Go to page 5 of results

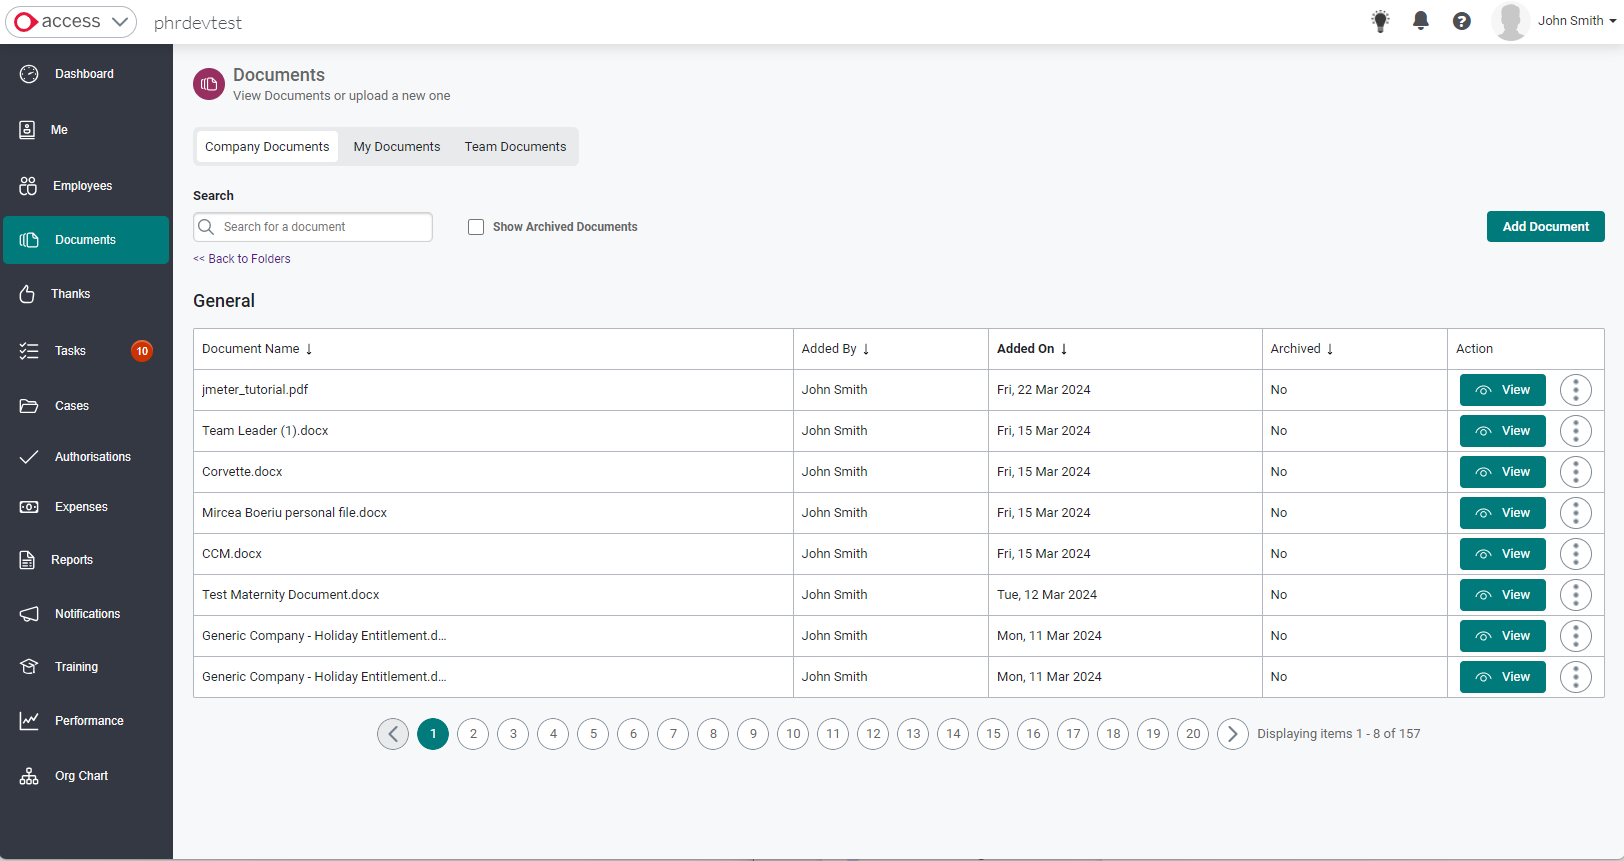click(x=593, y=734)
